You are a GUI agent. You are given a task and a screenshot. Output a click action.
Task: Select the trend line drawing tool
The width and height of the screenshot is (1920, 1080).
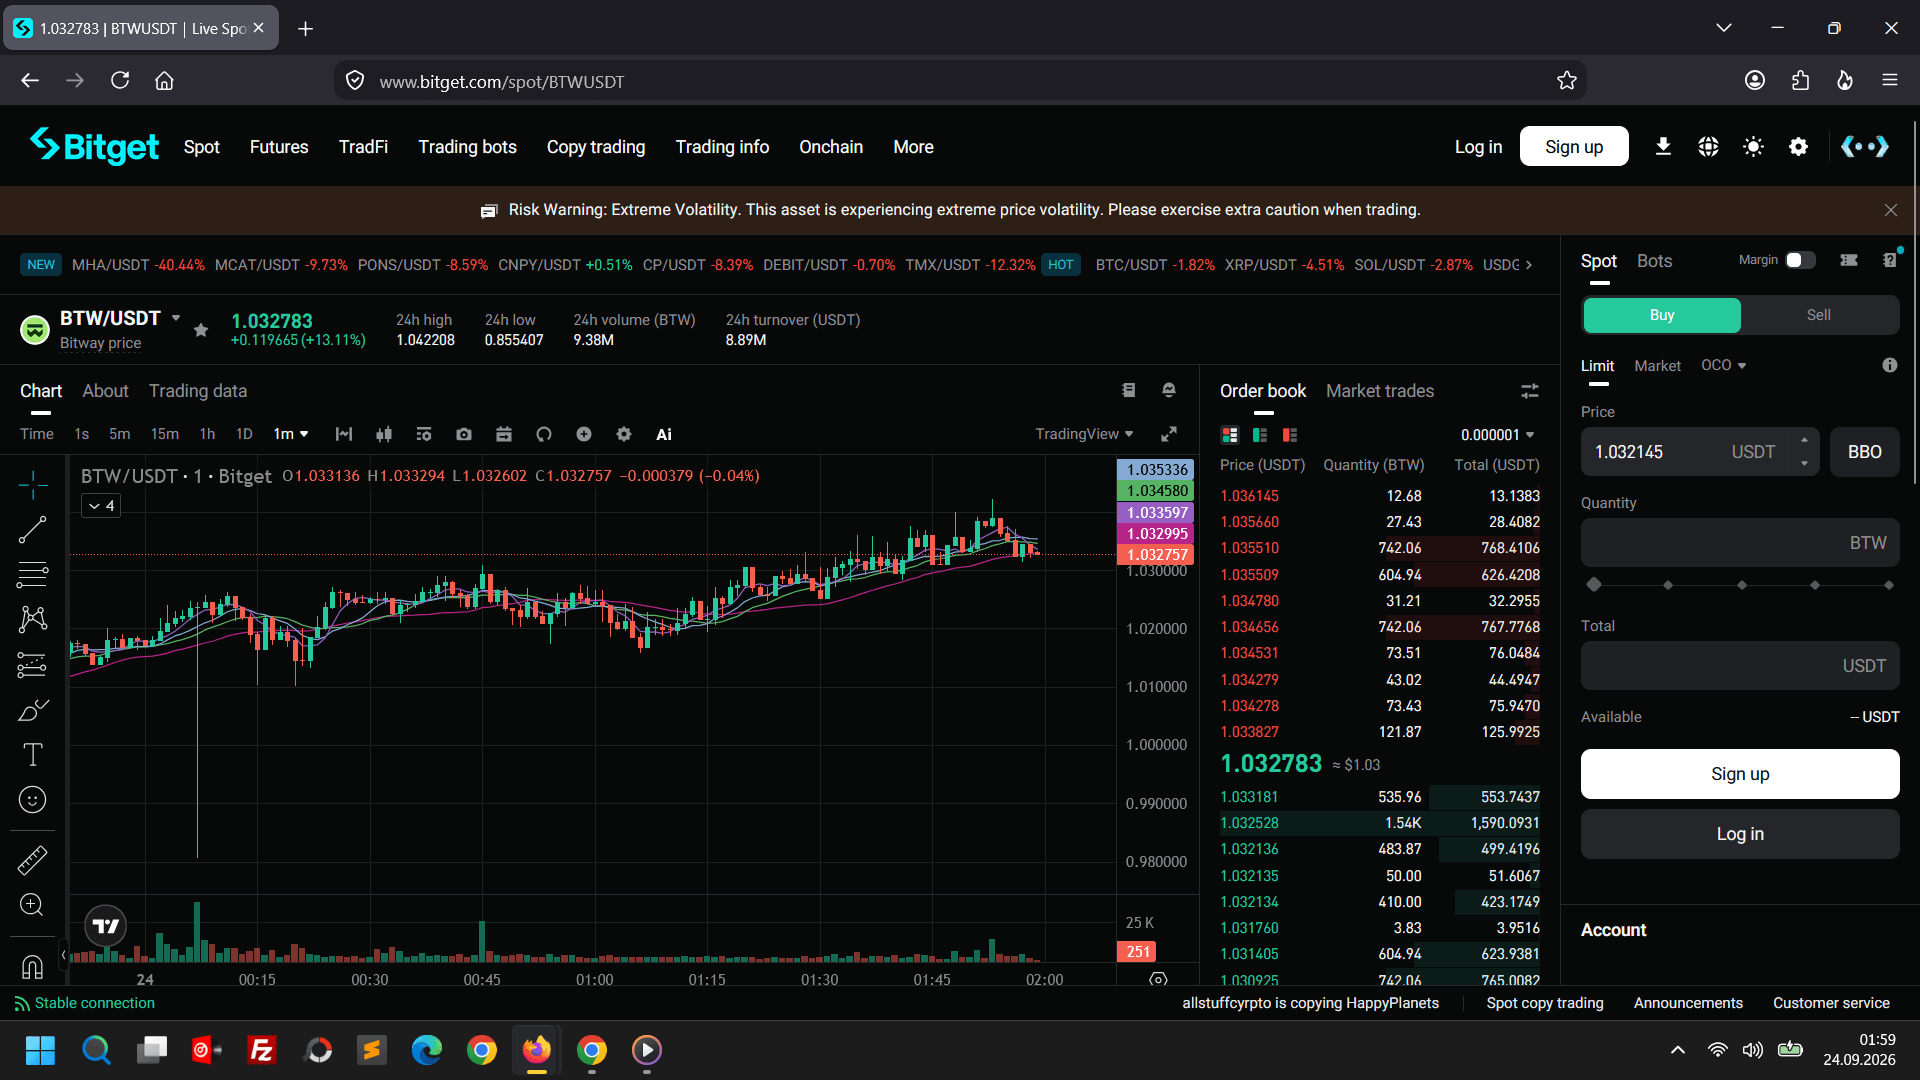click(x=32, y=530)
